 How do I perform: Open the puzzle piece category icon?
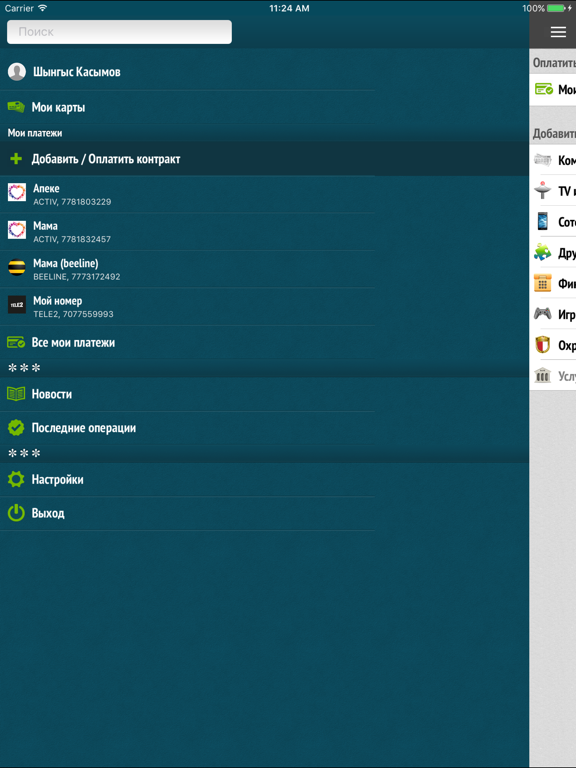click(x=543, y=252)
